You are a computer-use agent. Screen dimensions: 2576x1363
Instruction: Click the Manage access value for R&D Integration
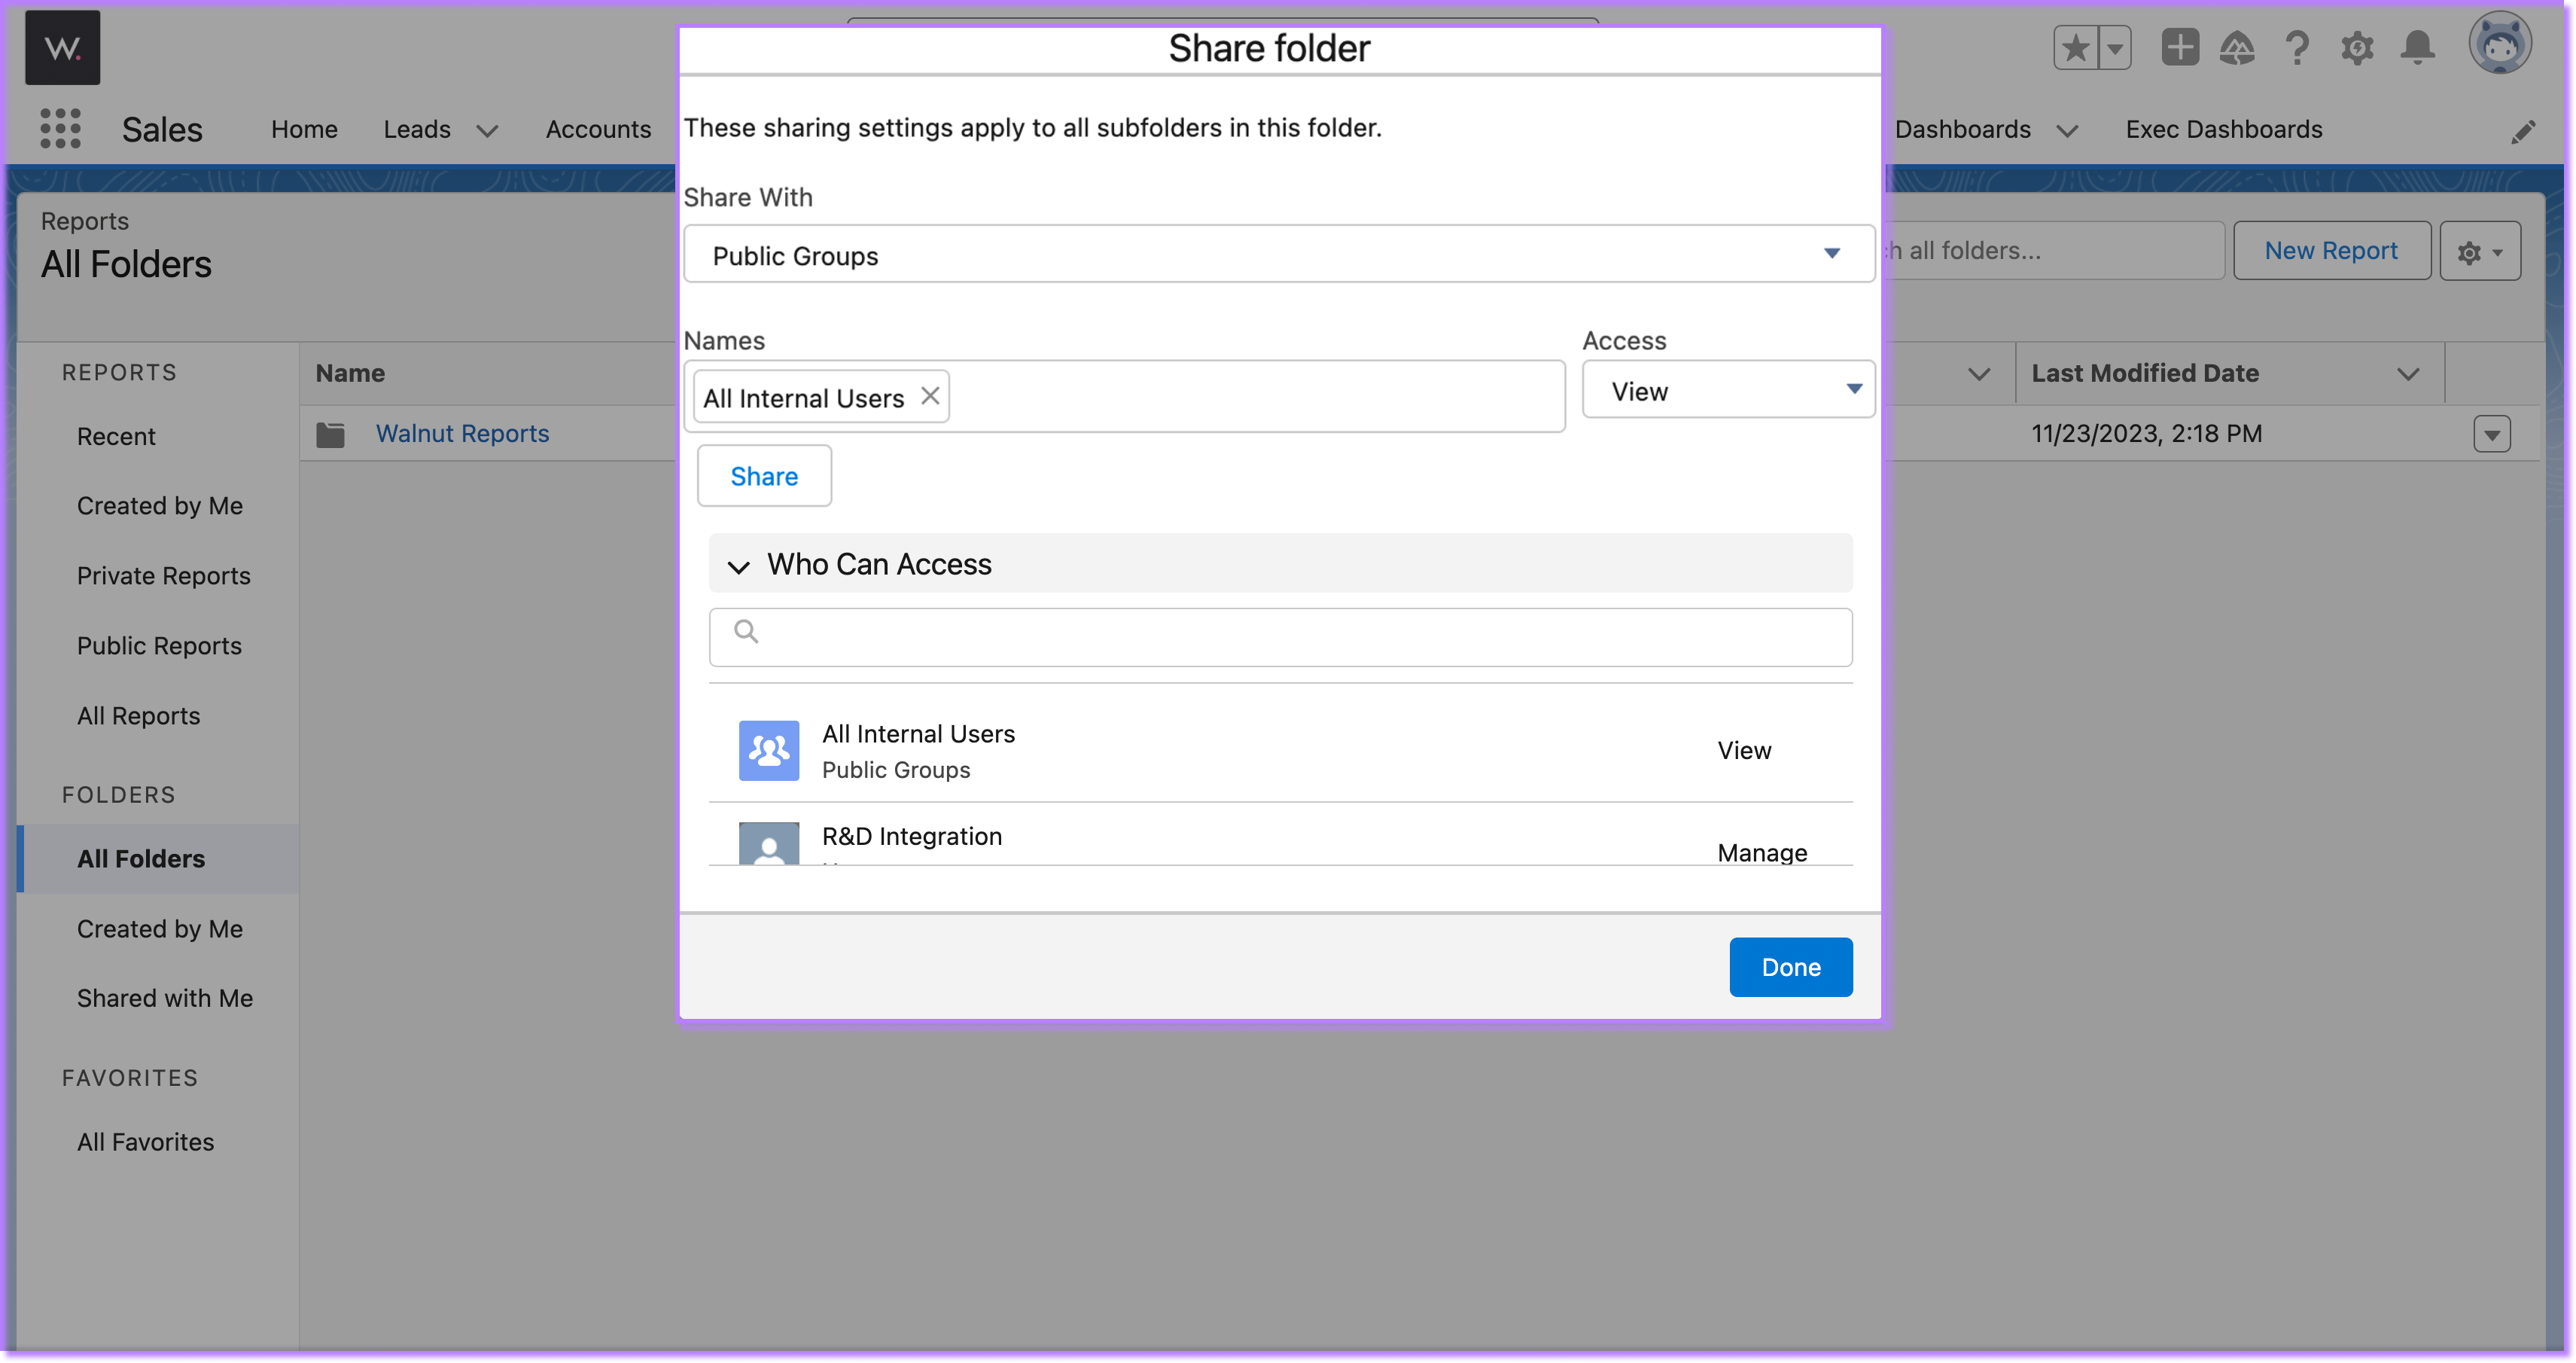(x=1762, y=852)
